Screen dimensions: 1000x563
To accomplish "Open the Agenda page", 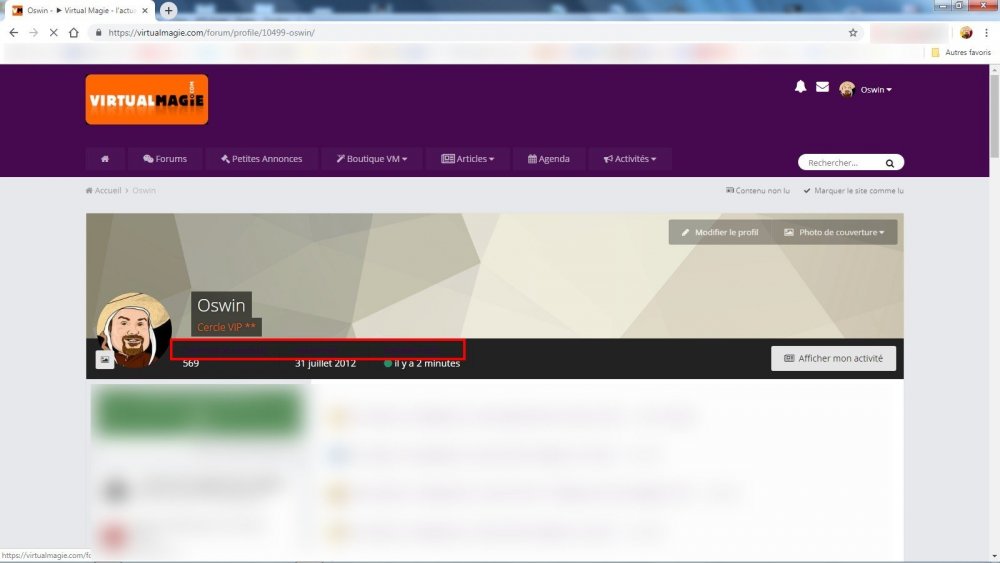I will [549, 159].
